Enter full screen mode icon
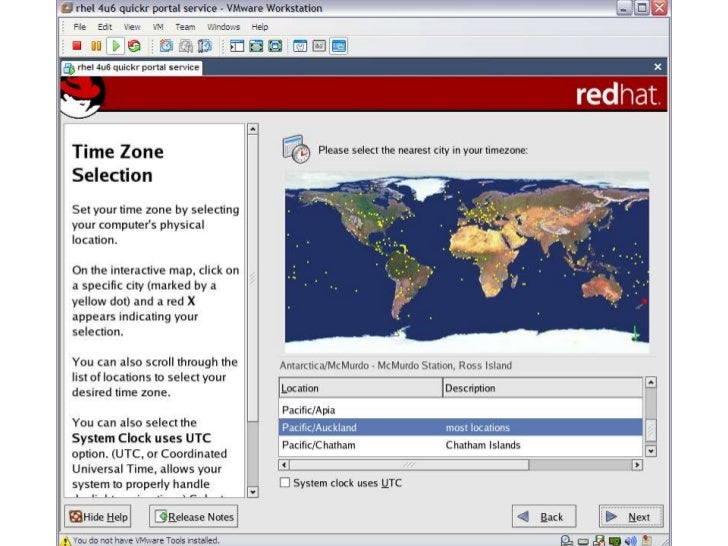 point(275,46)
